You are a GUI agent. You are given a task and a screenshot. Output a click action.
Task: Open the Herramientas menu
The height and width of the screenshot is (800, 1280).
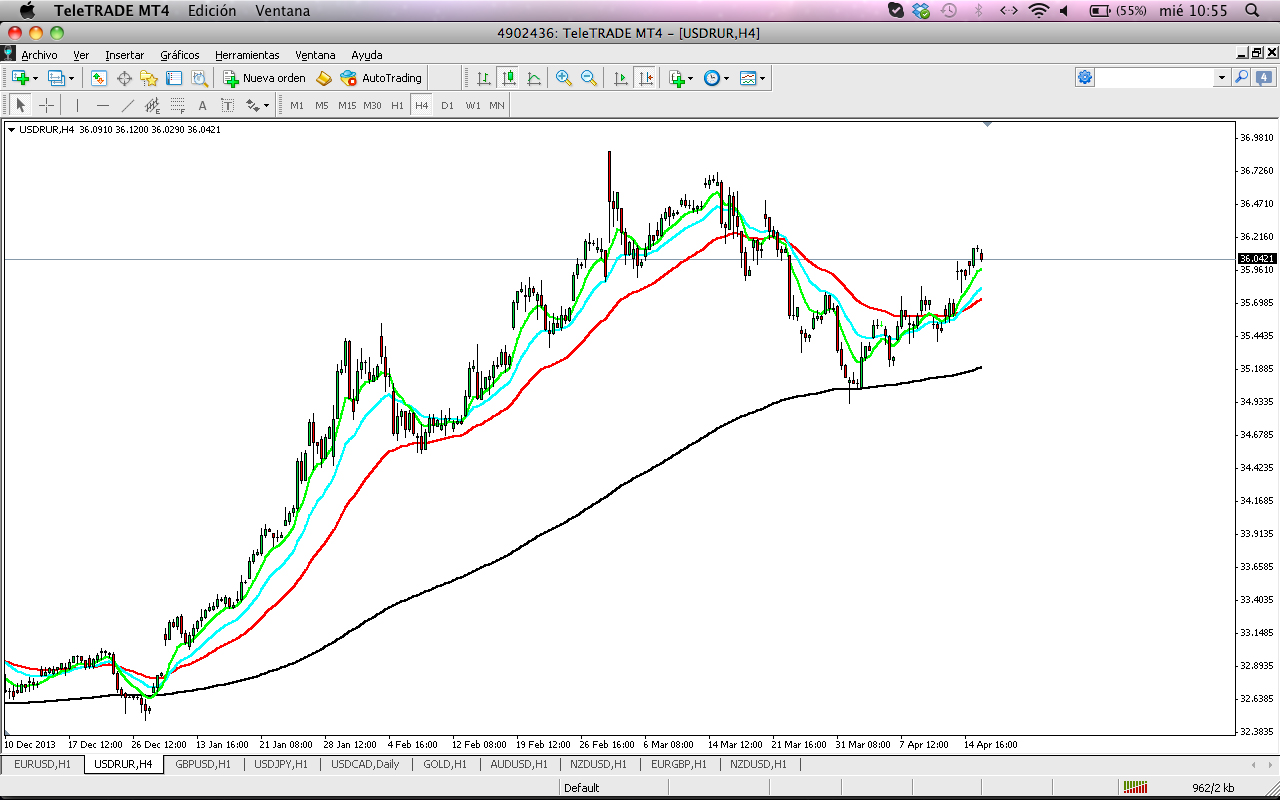pos(247,55)
